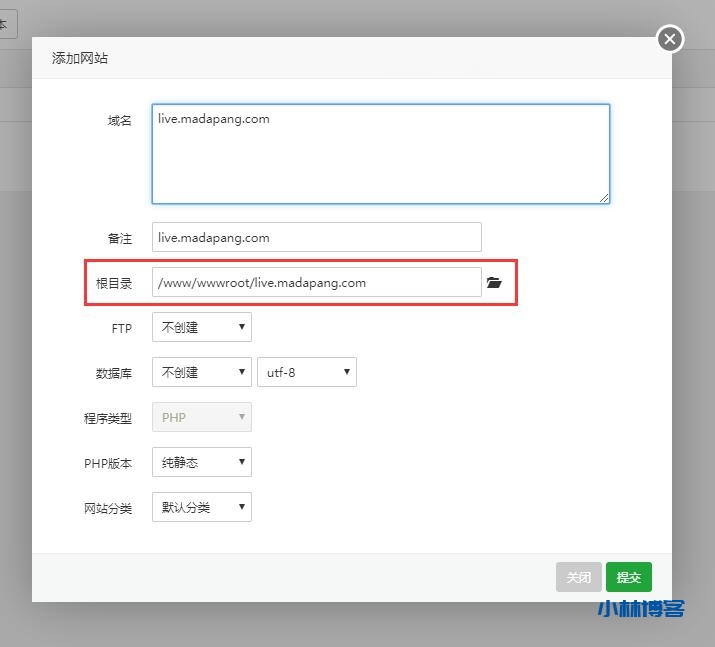Click the 小林博客 watermark logo

[x=641, y=609]
